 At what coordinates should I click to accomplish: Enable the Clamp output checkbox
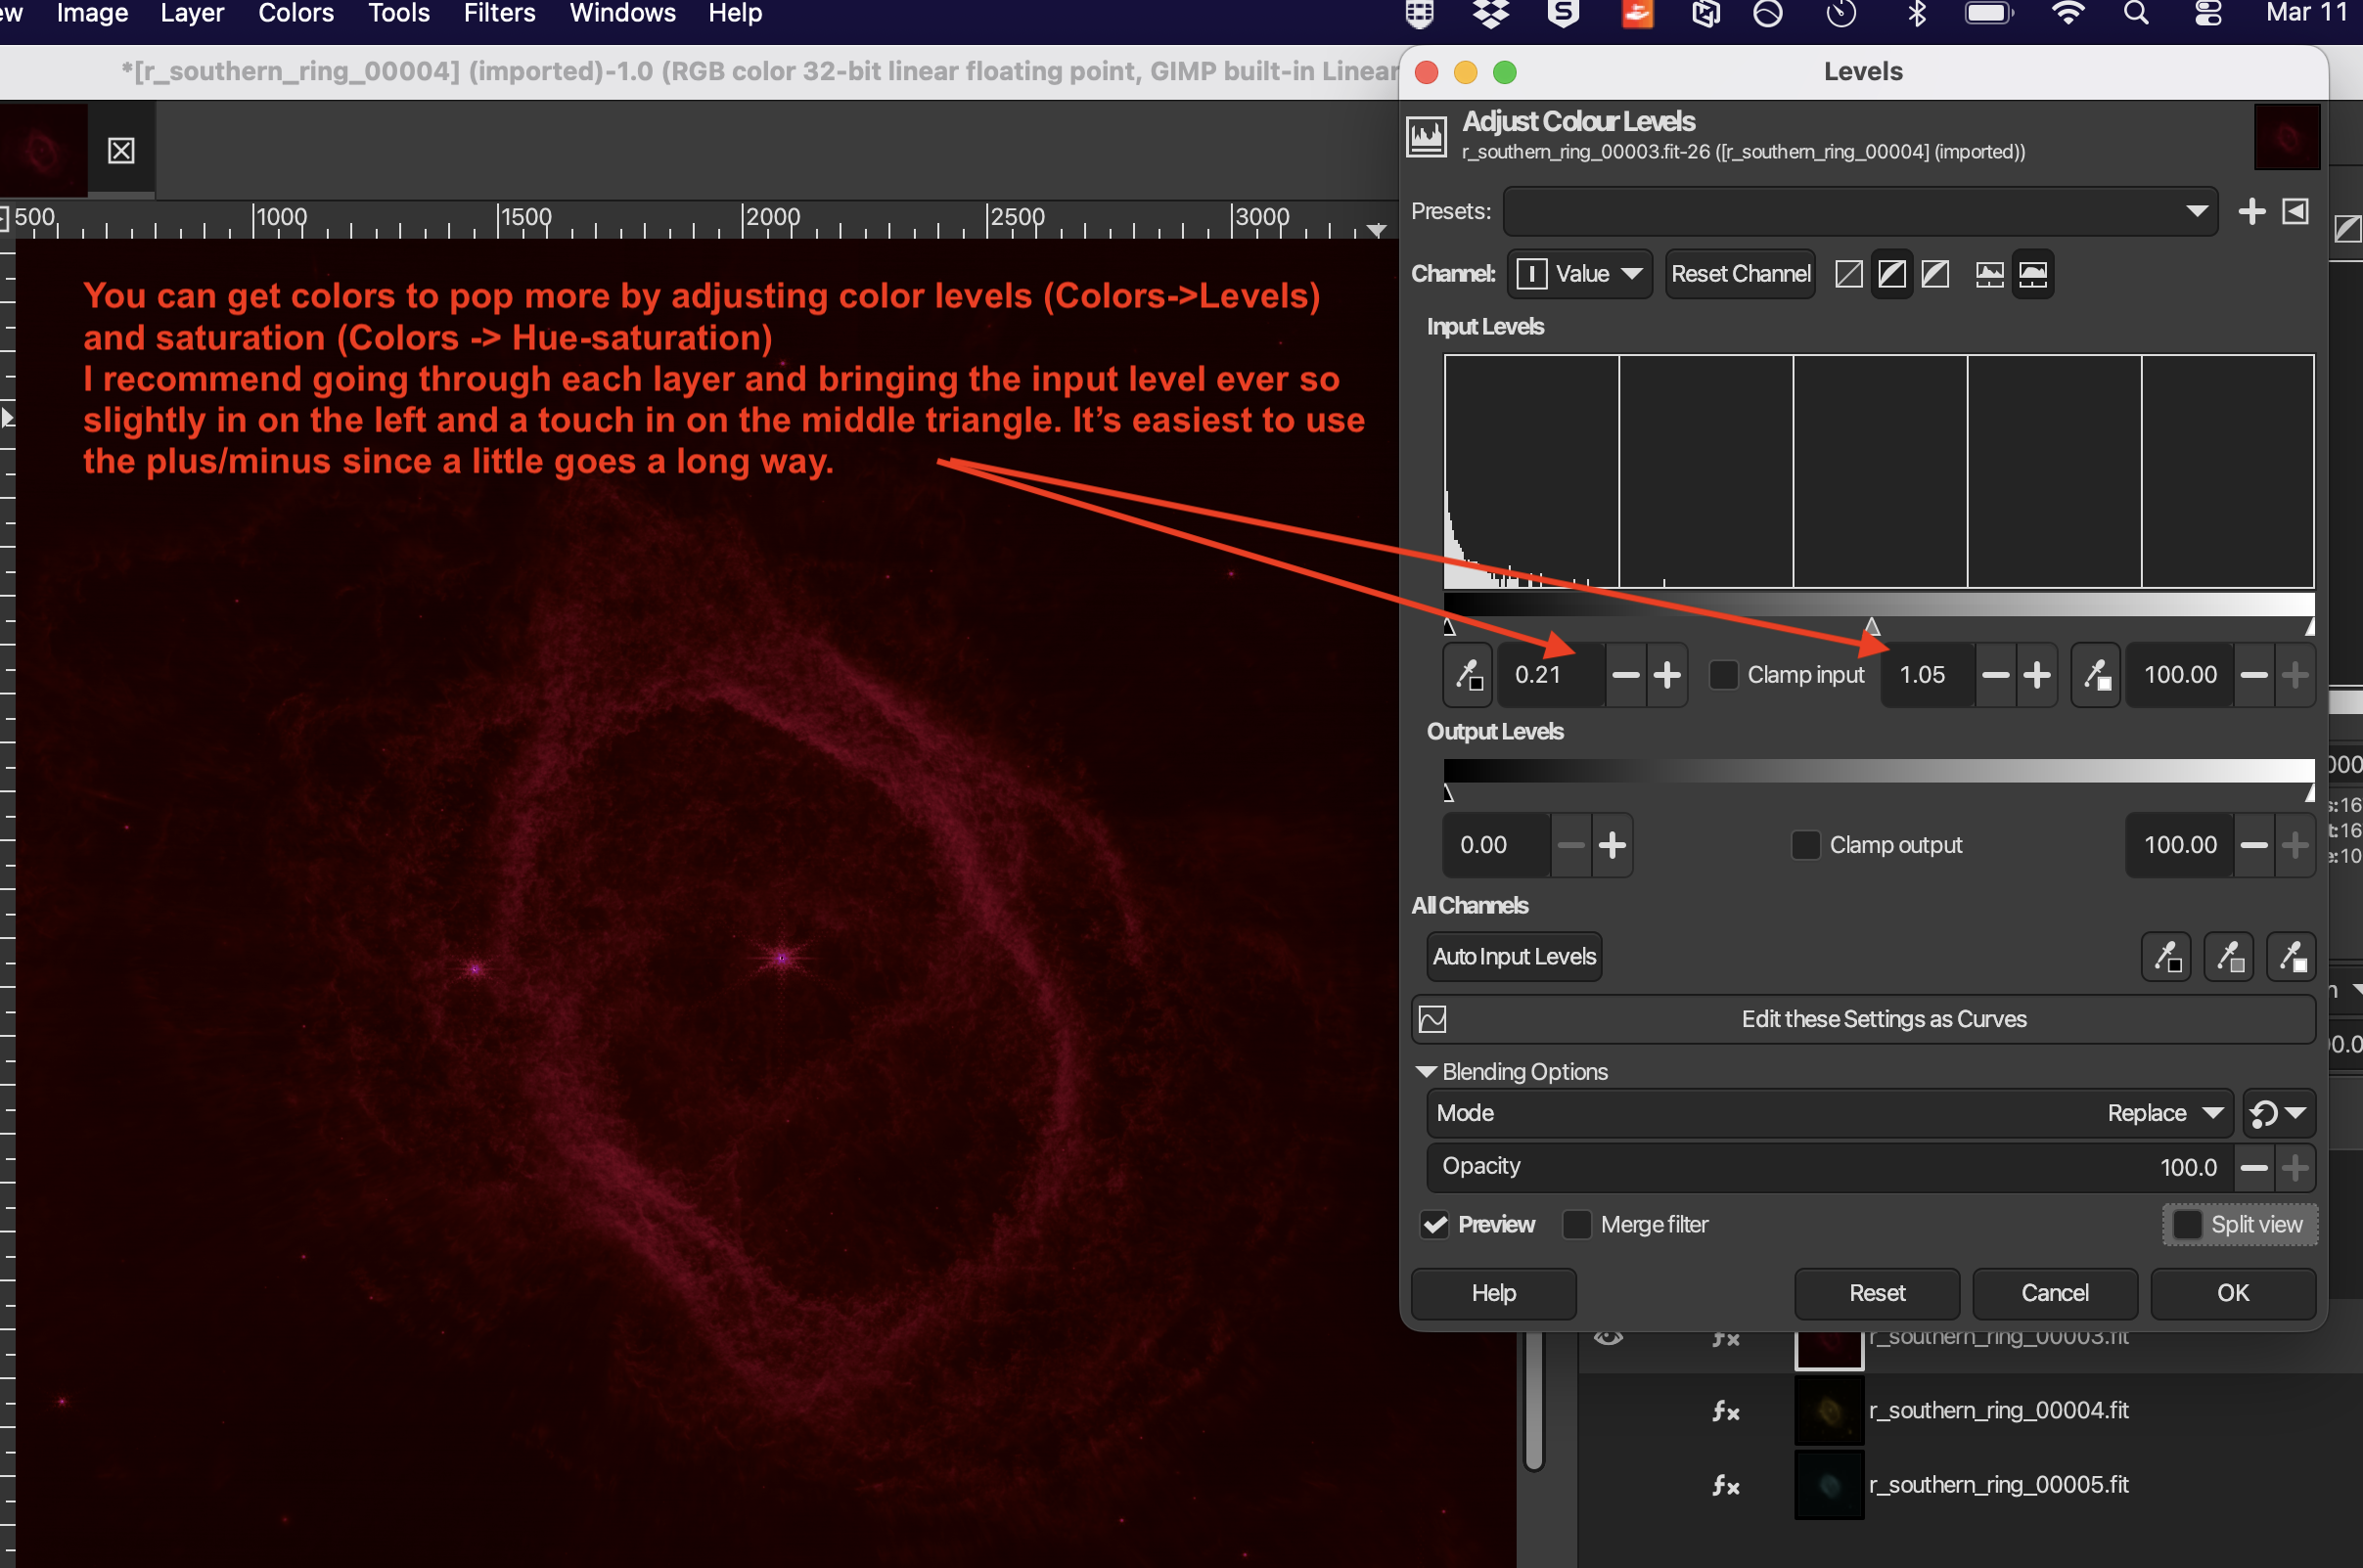[1805, 845]
